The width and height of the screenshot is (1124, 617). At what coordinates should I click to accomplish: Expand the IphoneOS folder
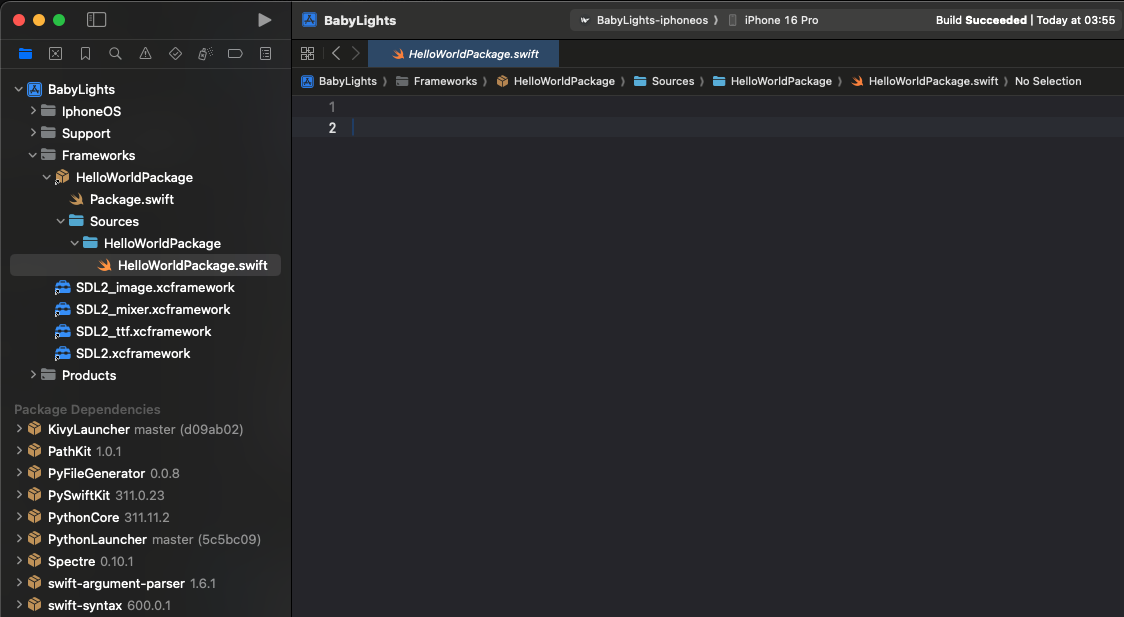pos(33,111)
